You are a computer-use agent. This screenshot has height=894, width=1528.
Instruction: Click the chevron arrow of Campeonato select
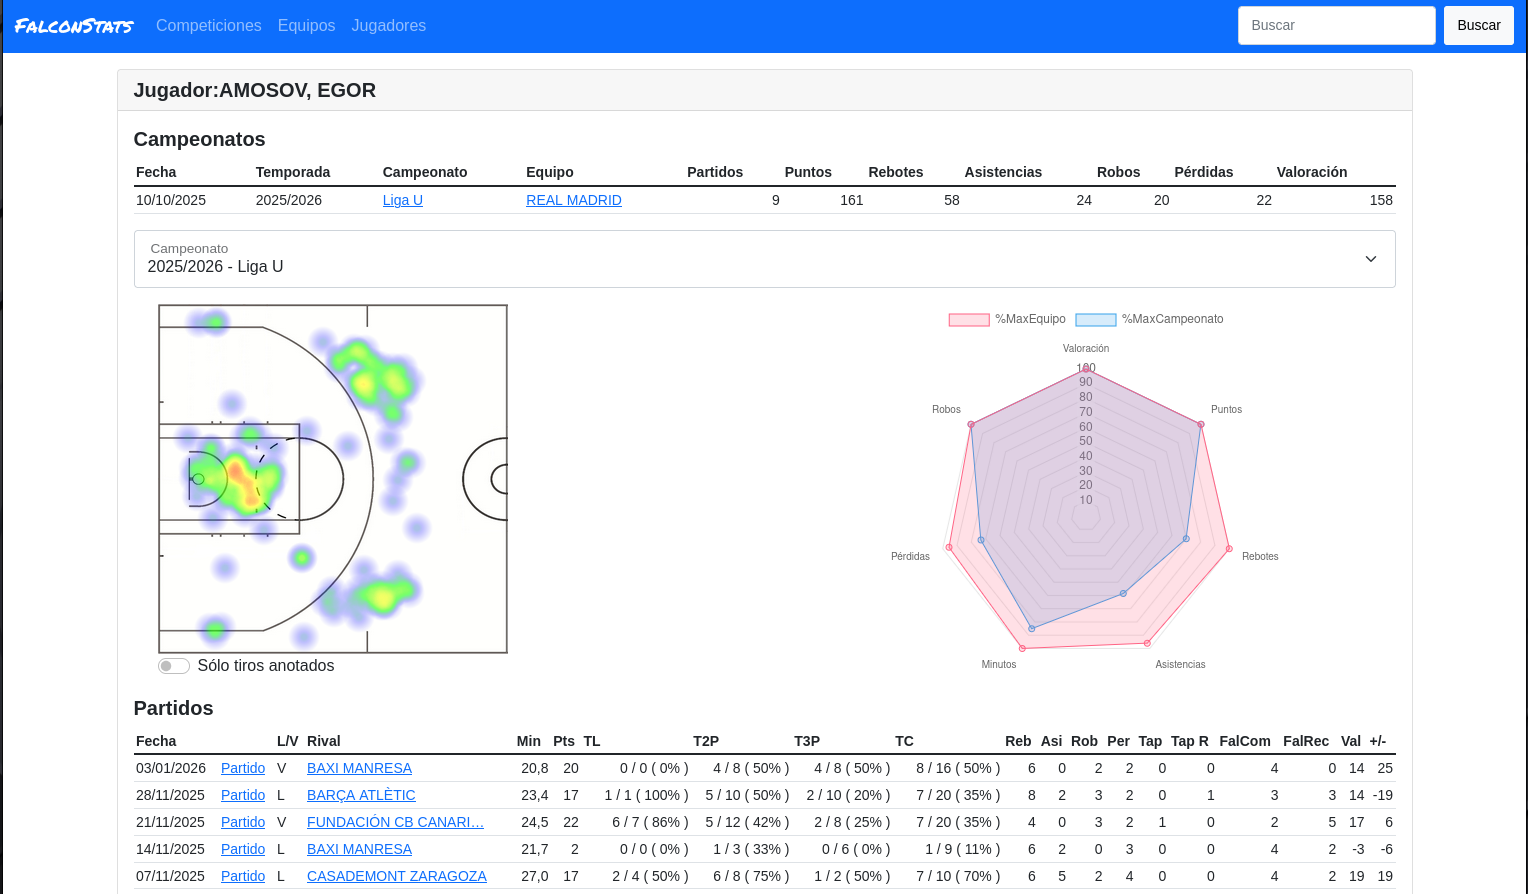coord(1370,259)
